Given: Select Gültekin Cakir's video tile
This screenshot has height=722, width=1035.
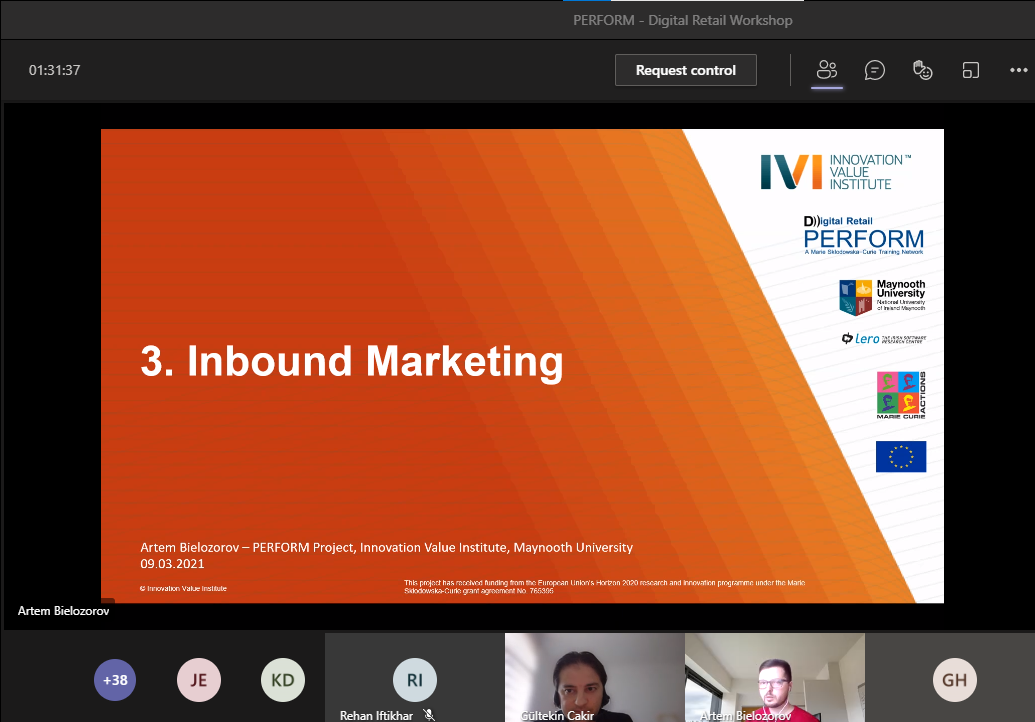Looking at the screenshot, I should tap(595, 678).
